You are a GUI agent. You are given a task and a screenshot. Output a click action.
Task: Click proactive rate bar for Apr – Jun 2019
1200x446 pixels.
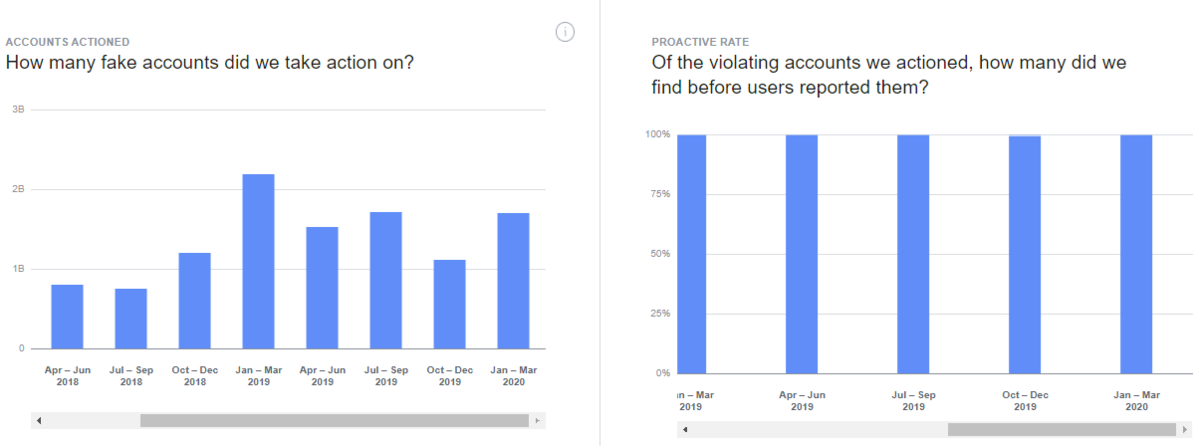click(802, 254)
